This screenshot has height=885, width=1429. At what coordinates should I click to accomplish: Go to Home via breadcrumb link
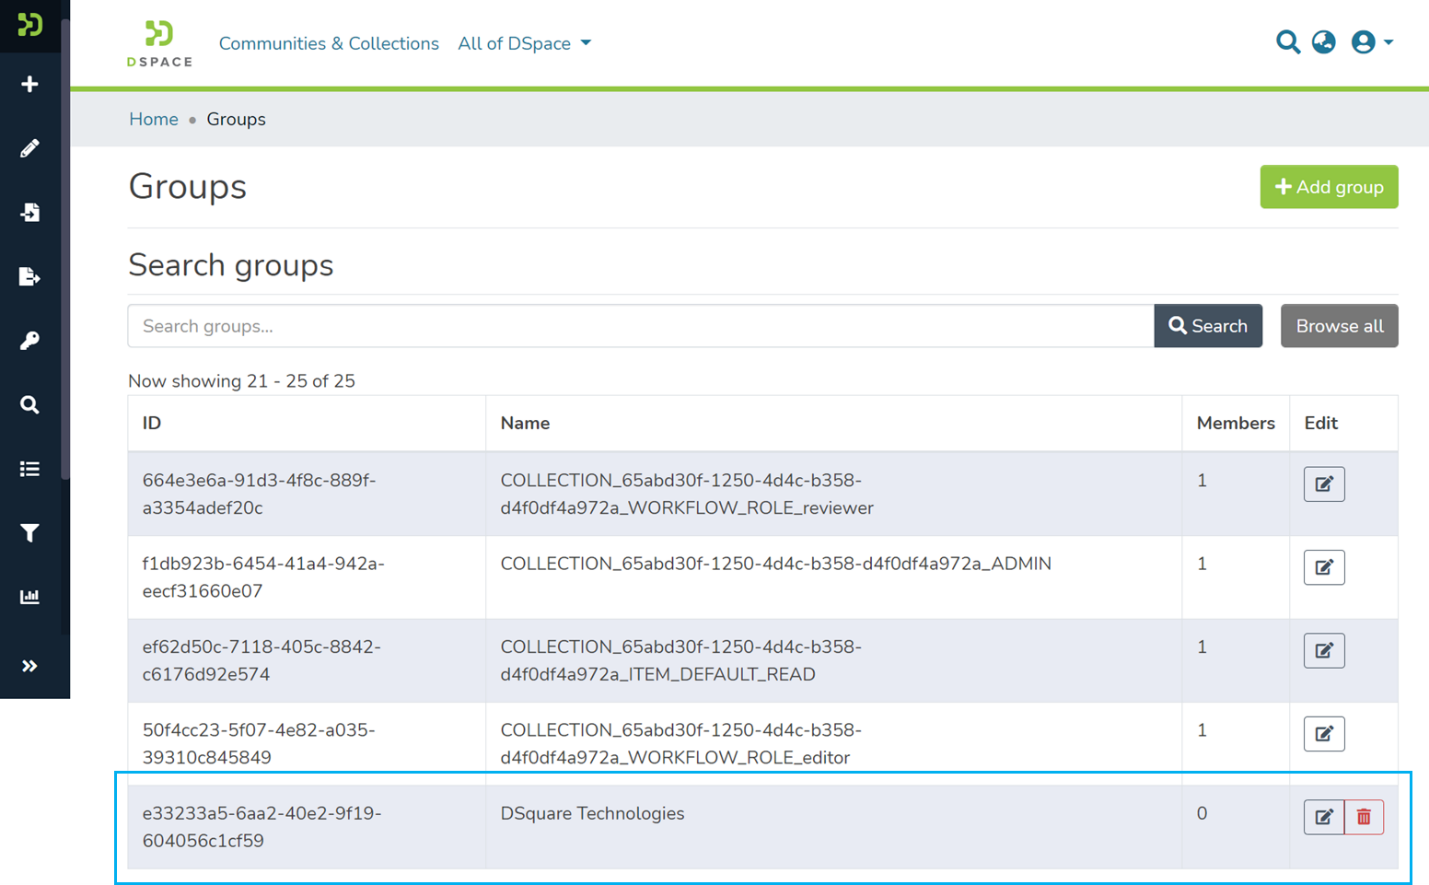click(x=153, y=119)
